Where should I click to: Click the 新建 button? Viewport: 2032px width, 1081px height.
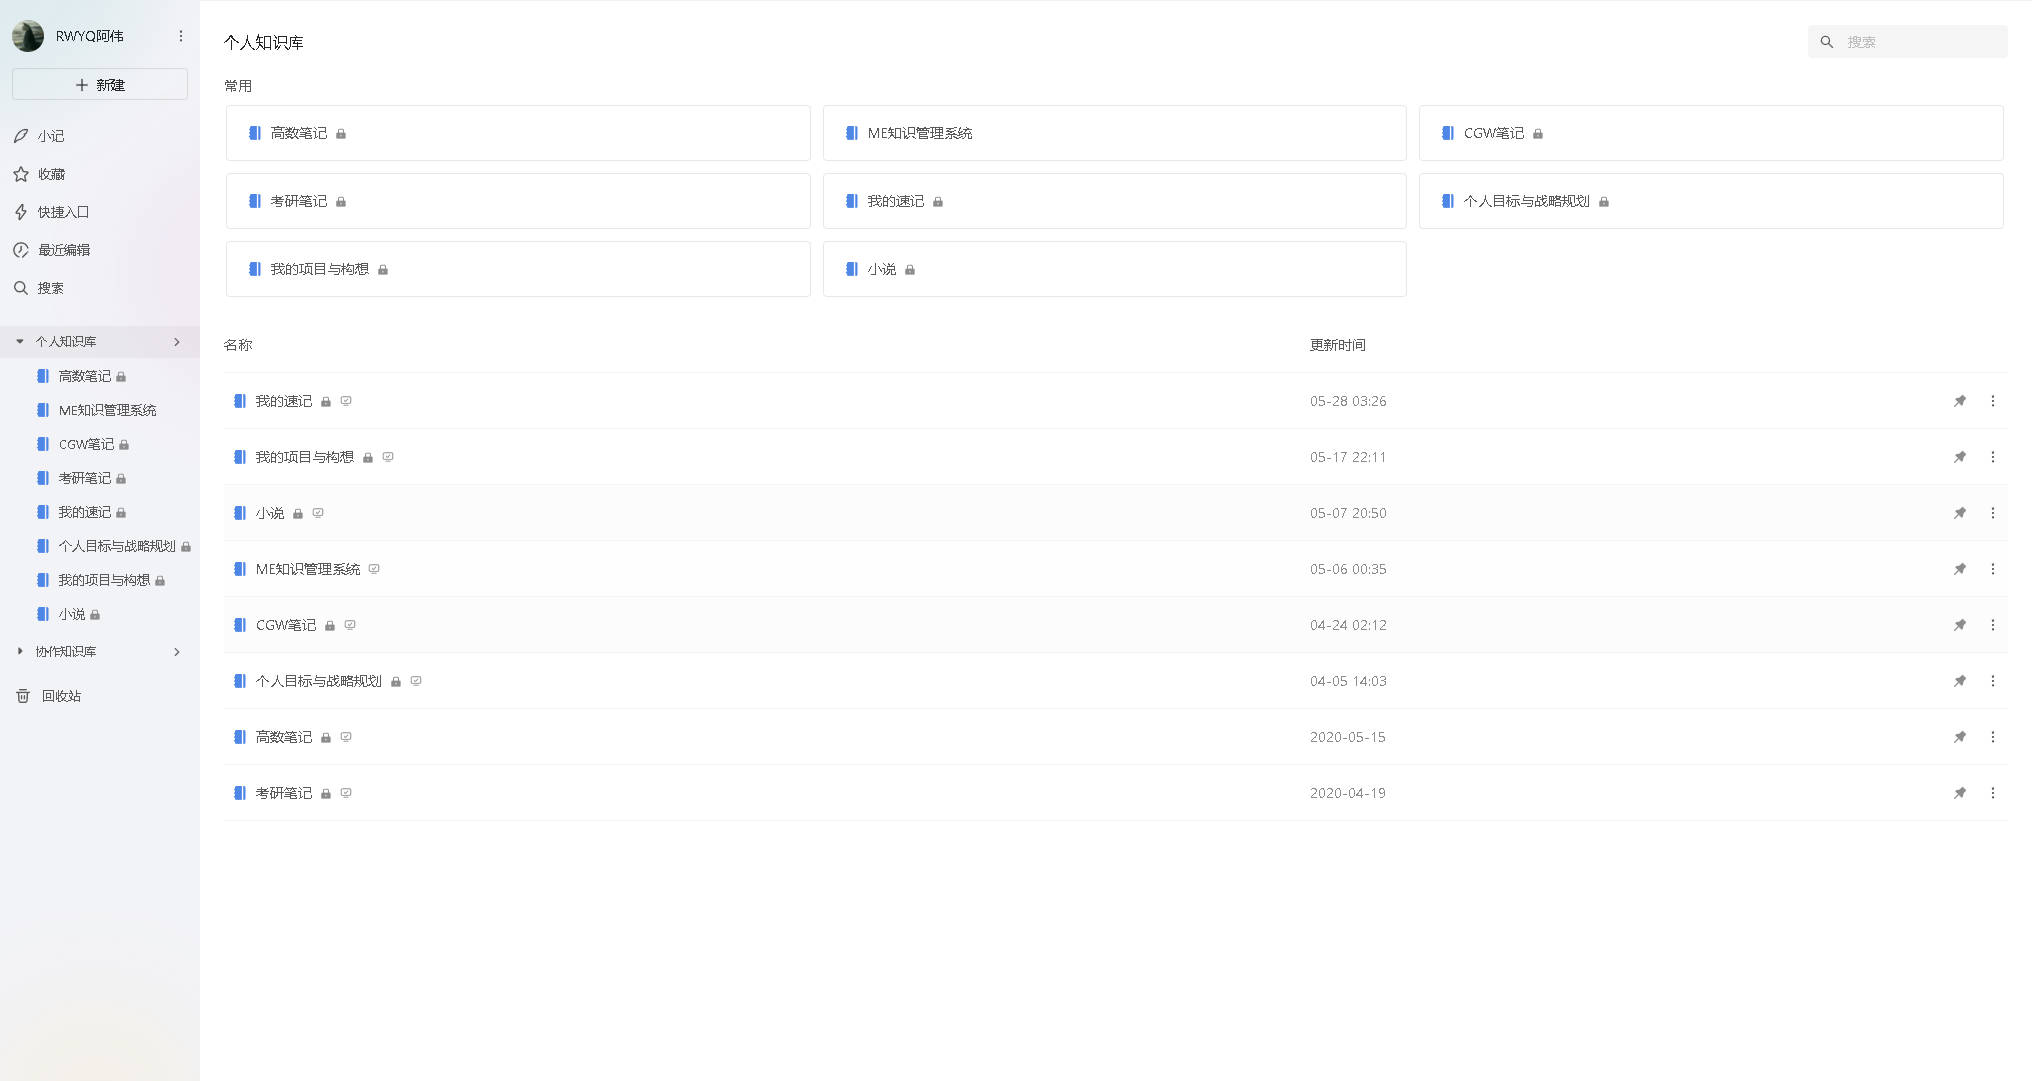100,85
